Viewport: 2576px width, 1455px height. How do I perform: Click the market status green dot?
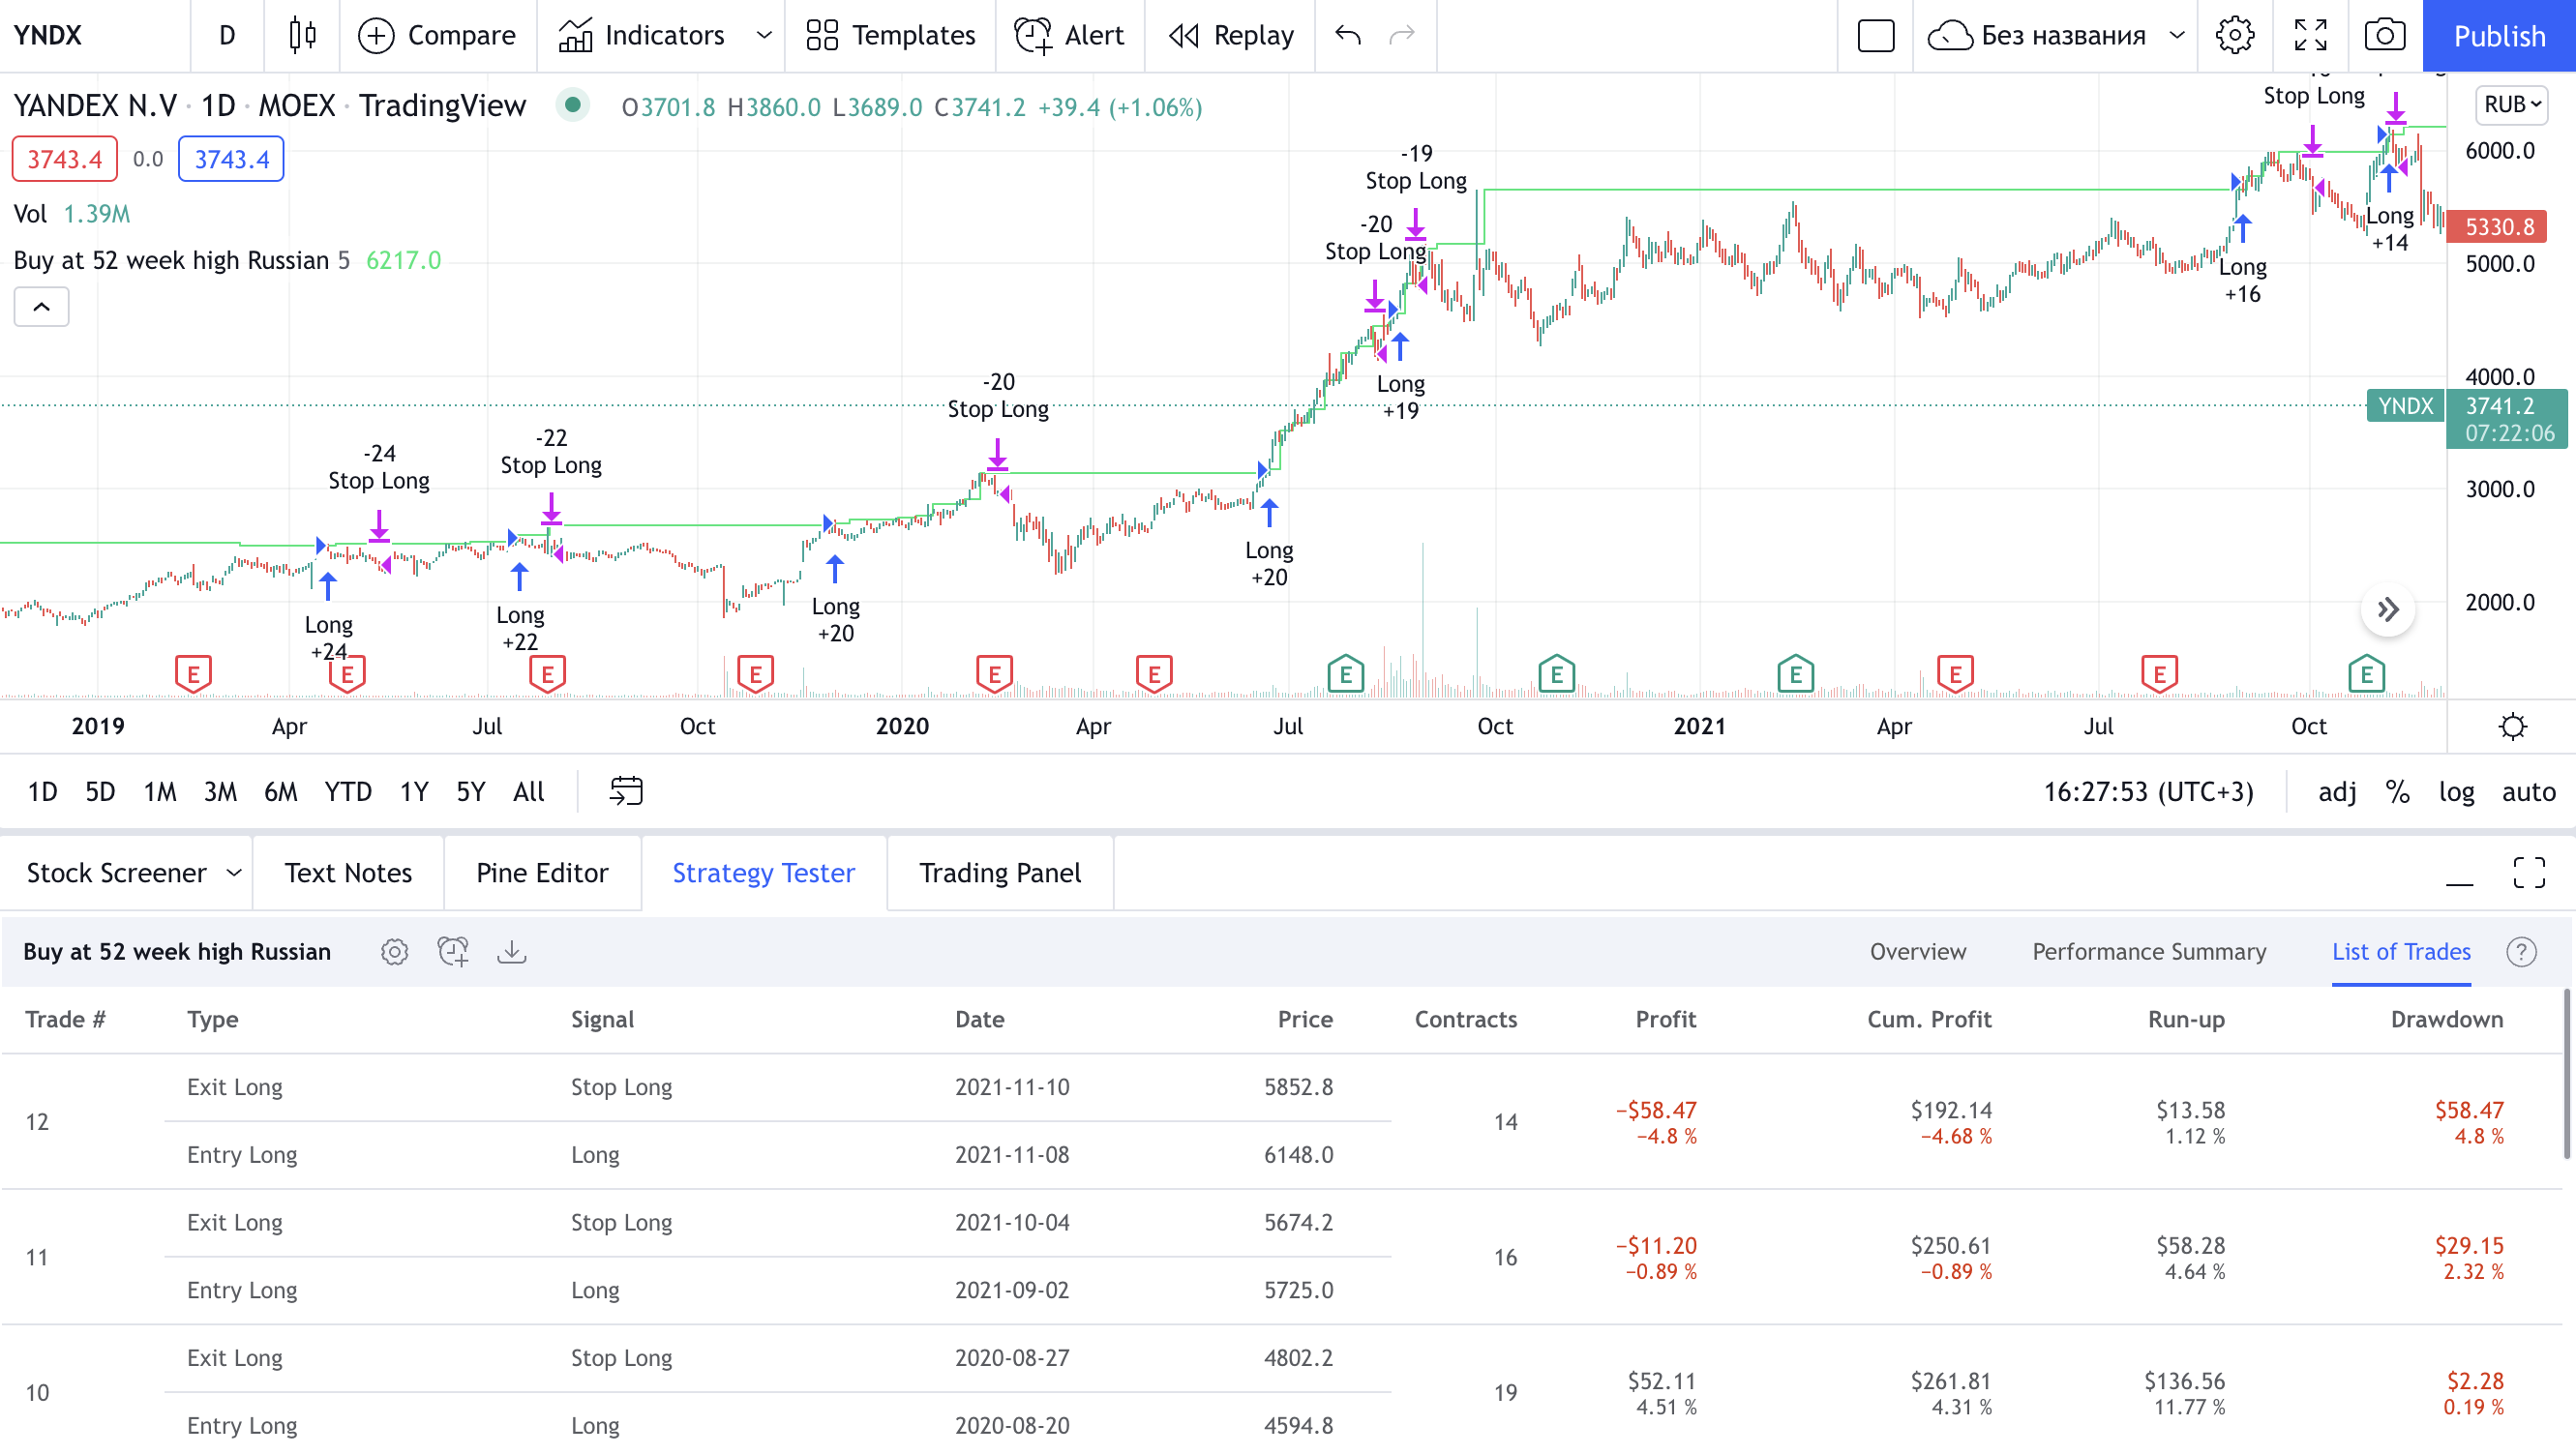pyautogui.click(x=573, y=104)
